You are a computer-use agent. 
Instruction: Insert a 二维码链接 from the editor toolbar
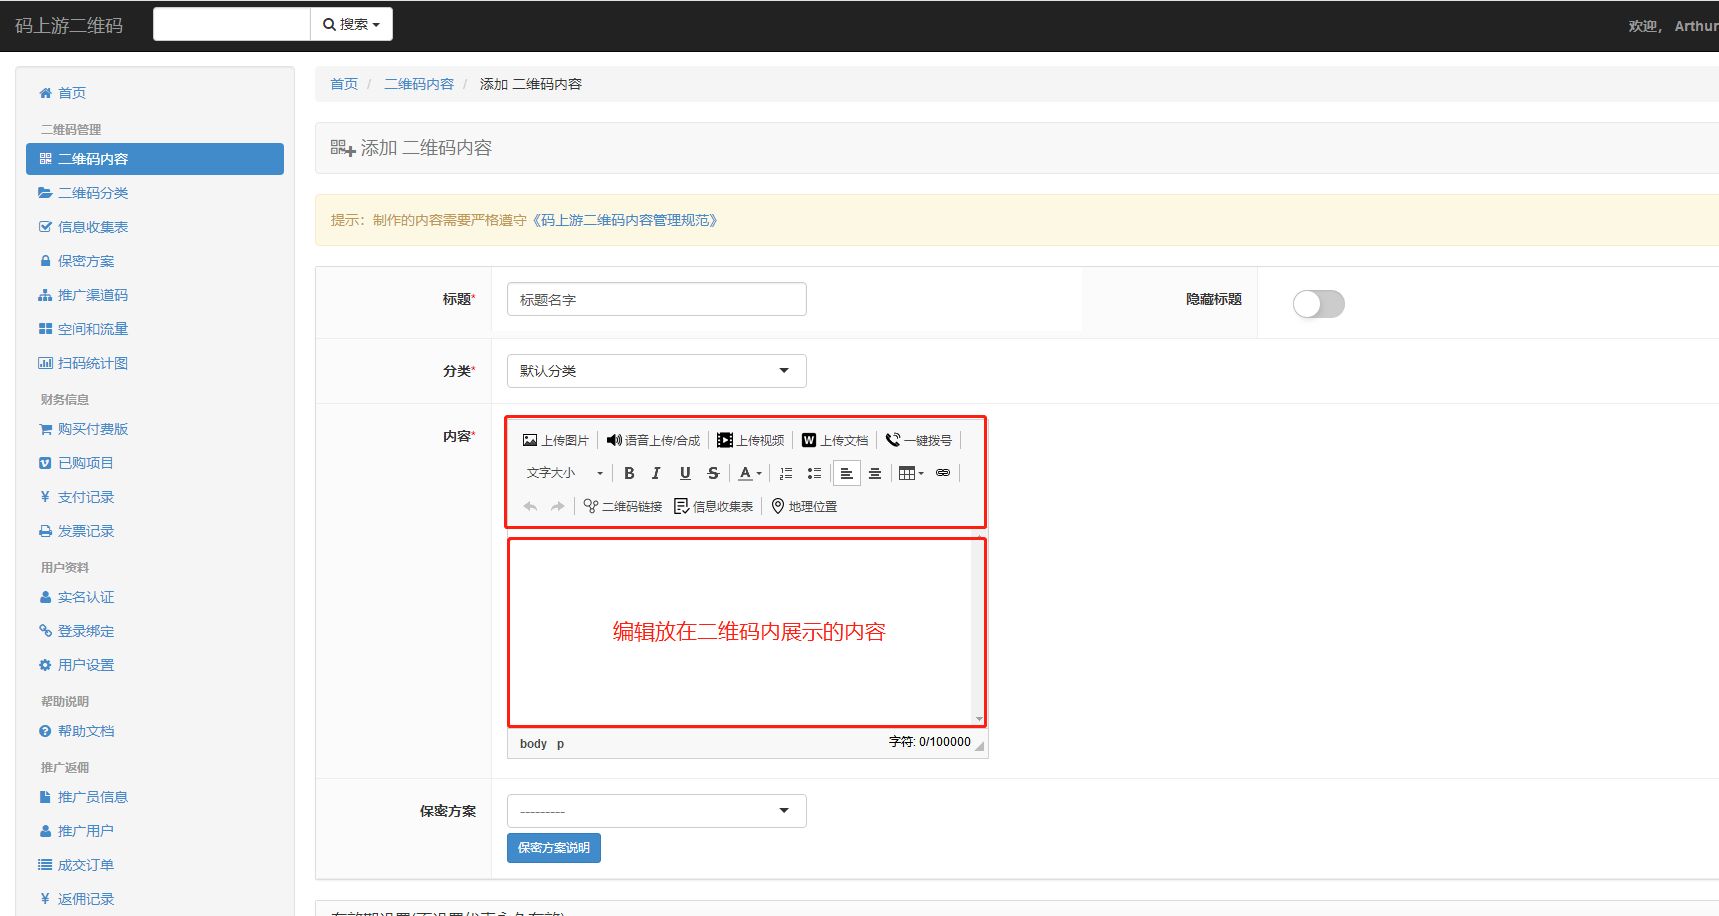(622, 506)
